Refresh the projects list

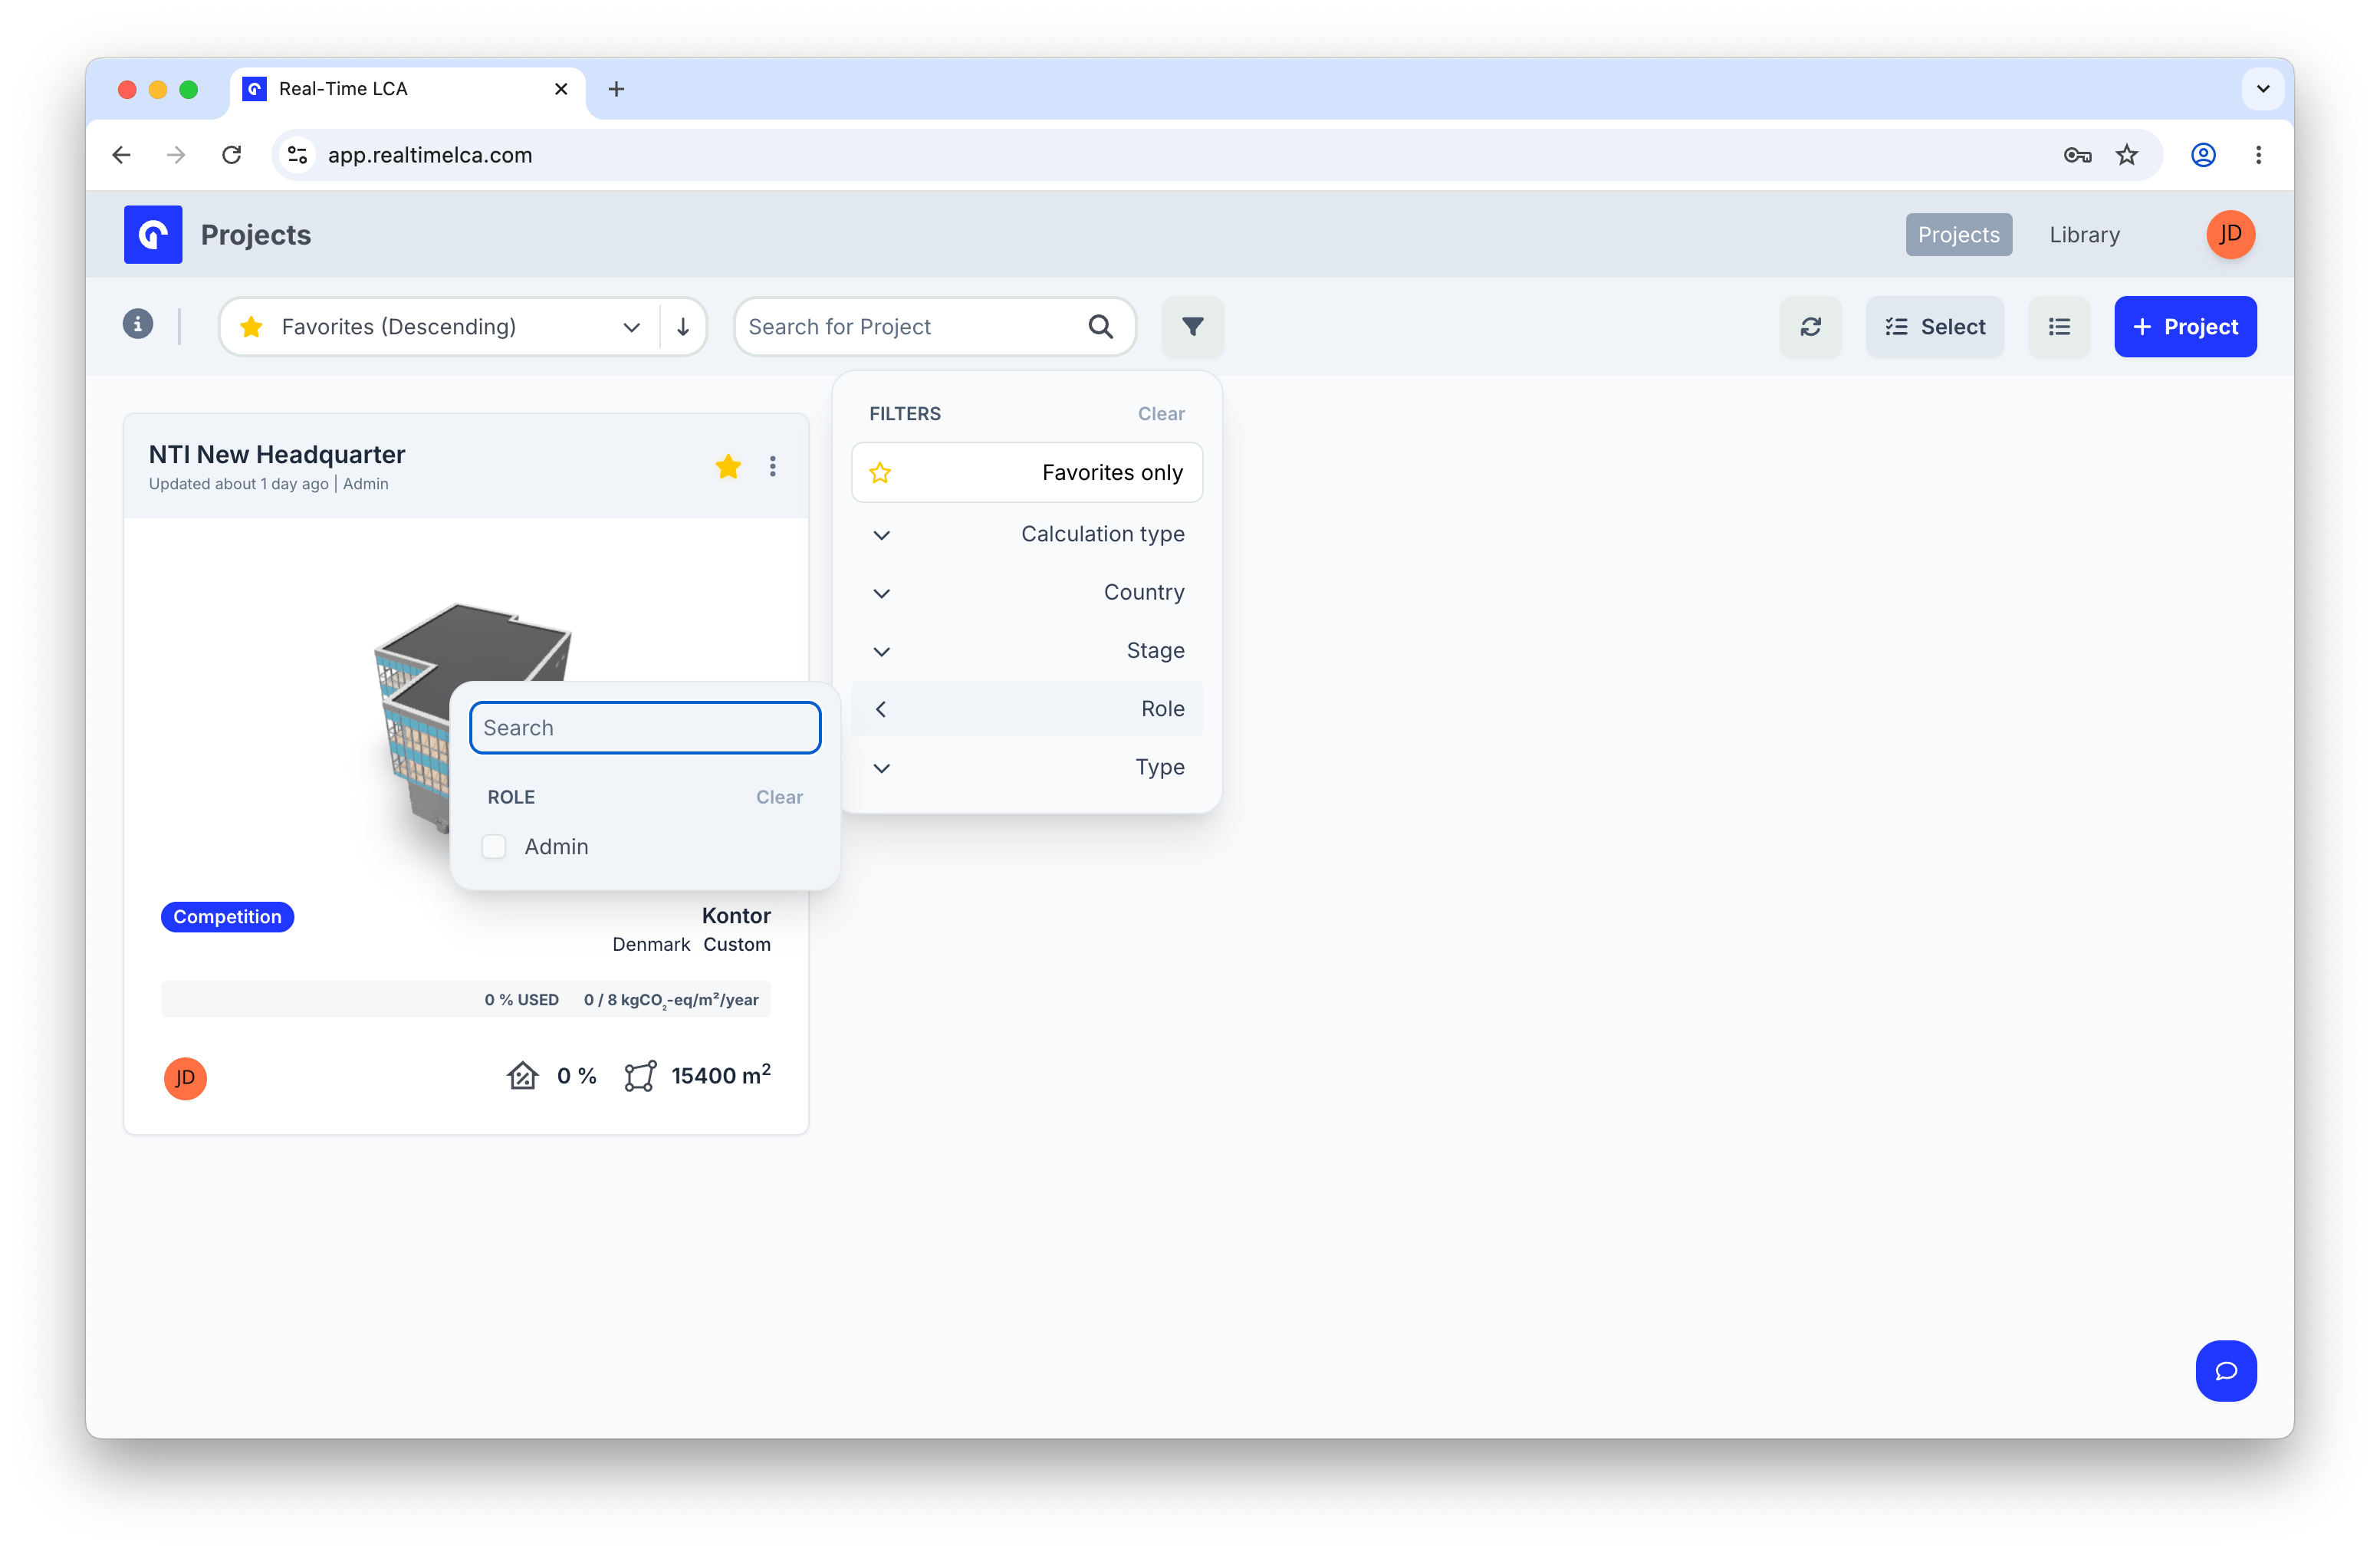click(x=1810, y=326)
